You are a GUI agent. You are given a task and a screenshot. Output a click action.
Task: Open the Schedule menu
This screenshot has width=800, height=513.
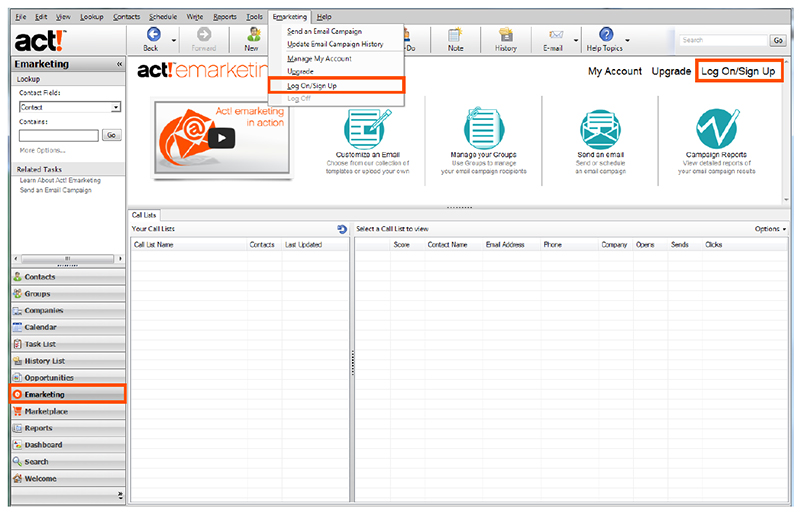[x=163, y=17]
